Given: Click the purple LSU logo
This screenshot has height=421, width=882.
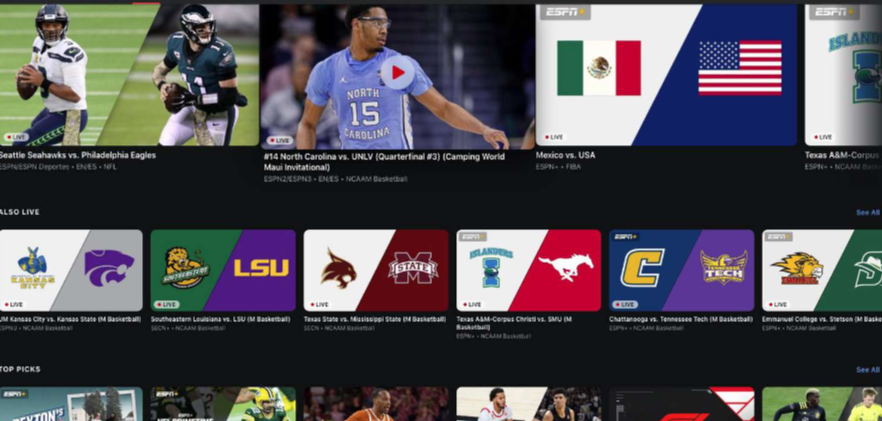Looking at the screenshot, I should click(261, 268).
